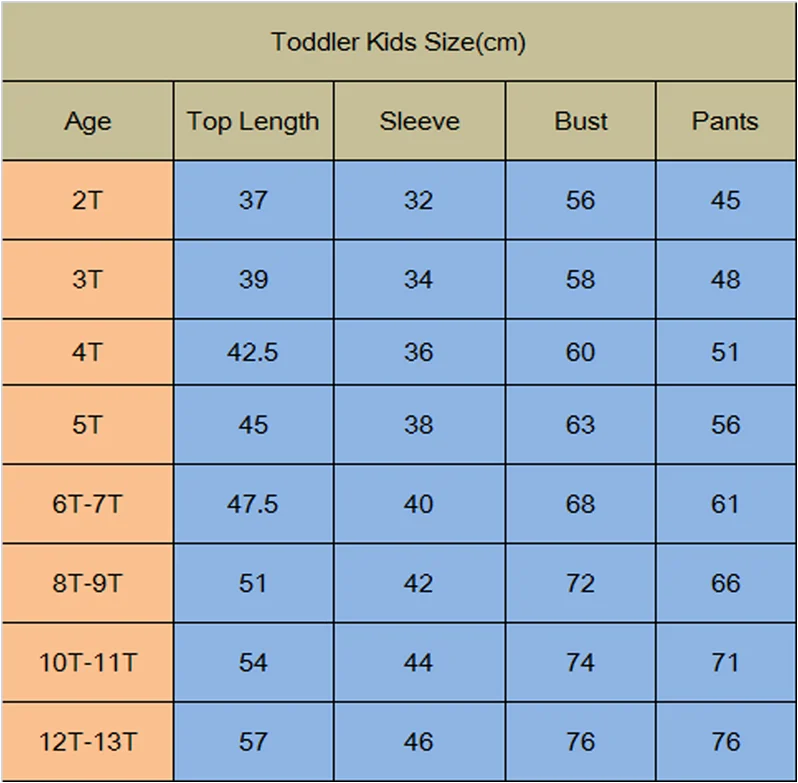Select the Age column header
798x783 pixels.
coord(88,121)
